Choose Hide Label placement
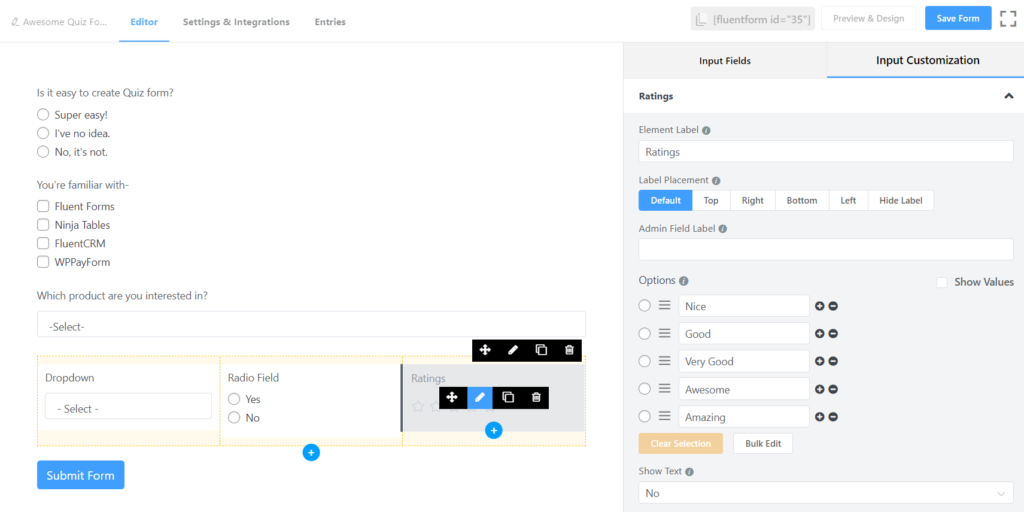This screenshot has height=512, width=1024. click(901, 200)
